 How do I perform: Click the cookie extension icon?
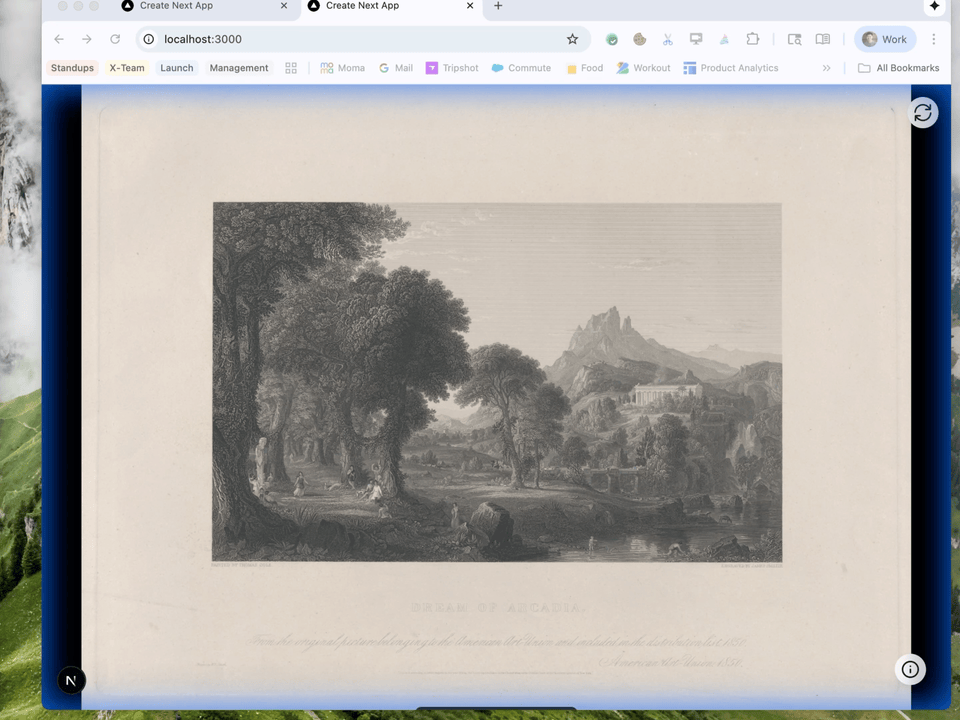tap(640, 39)
